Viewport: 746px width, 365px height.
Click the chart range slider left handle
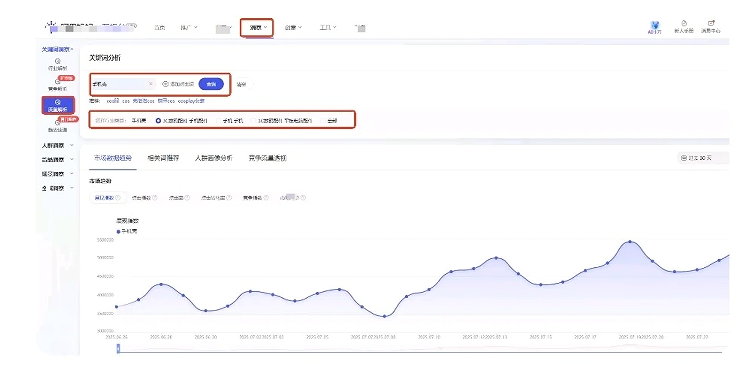(x=118, y=349)
